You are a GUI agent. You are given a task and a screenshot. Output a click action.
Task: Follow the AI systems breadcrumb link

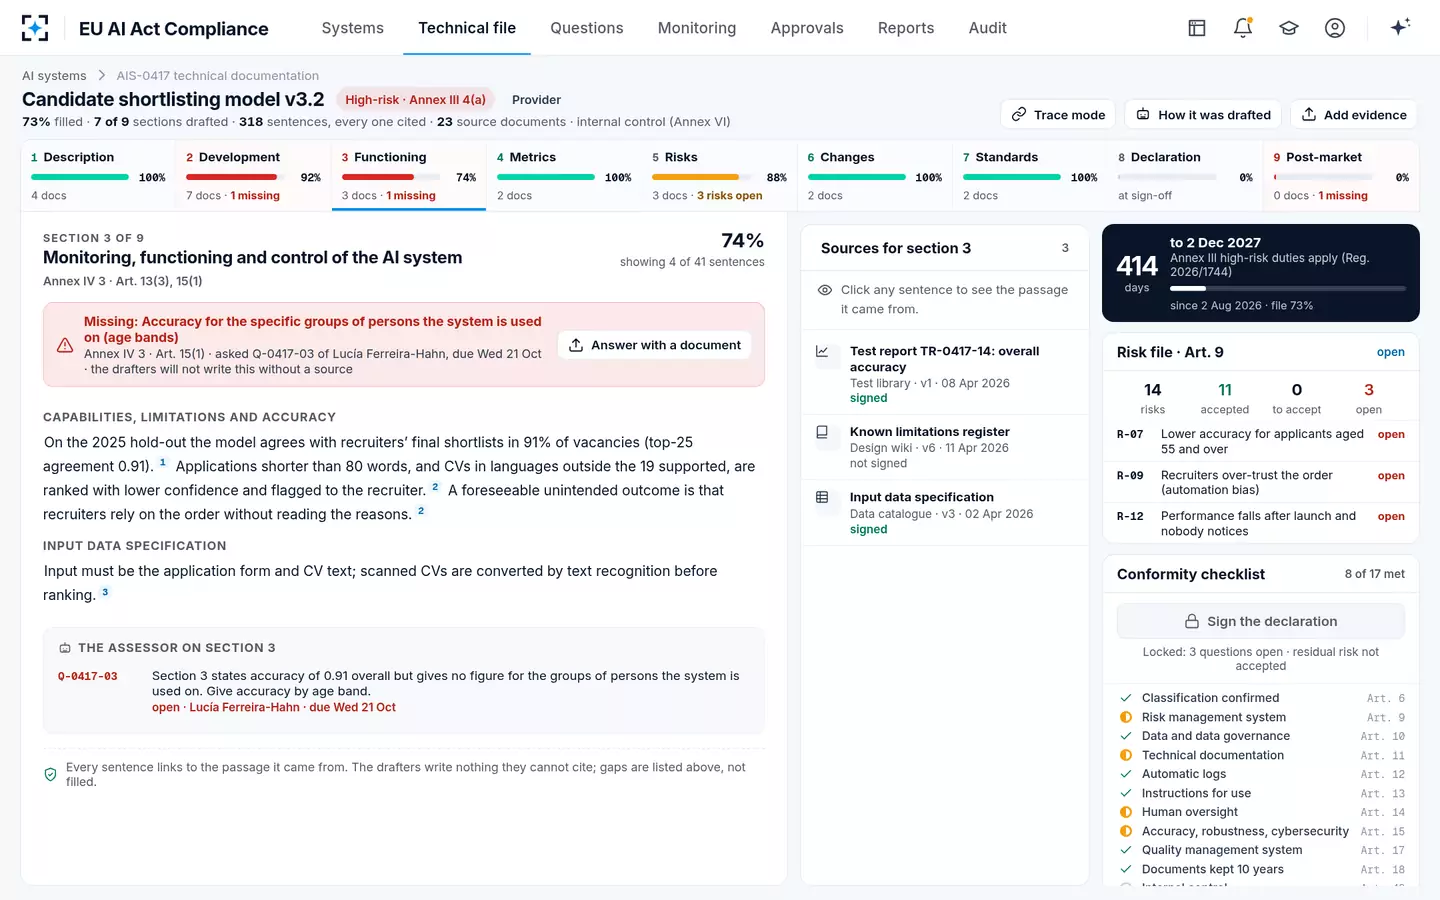coord(54,76)
